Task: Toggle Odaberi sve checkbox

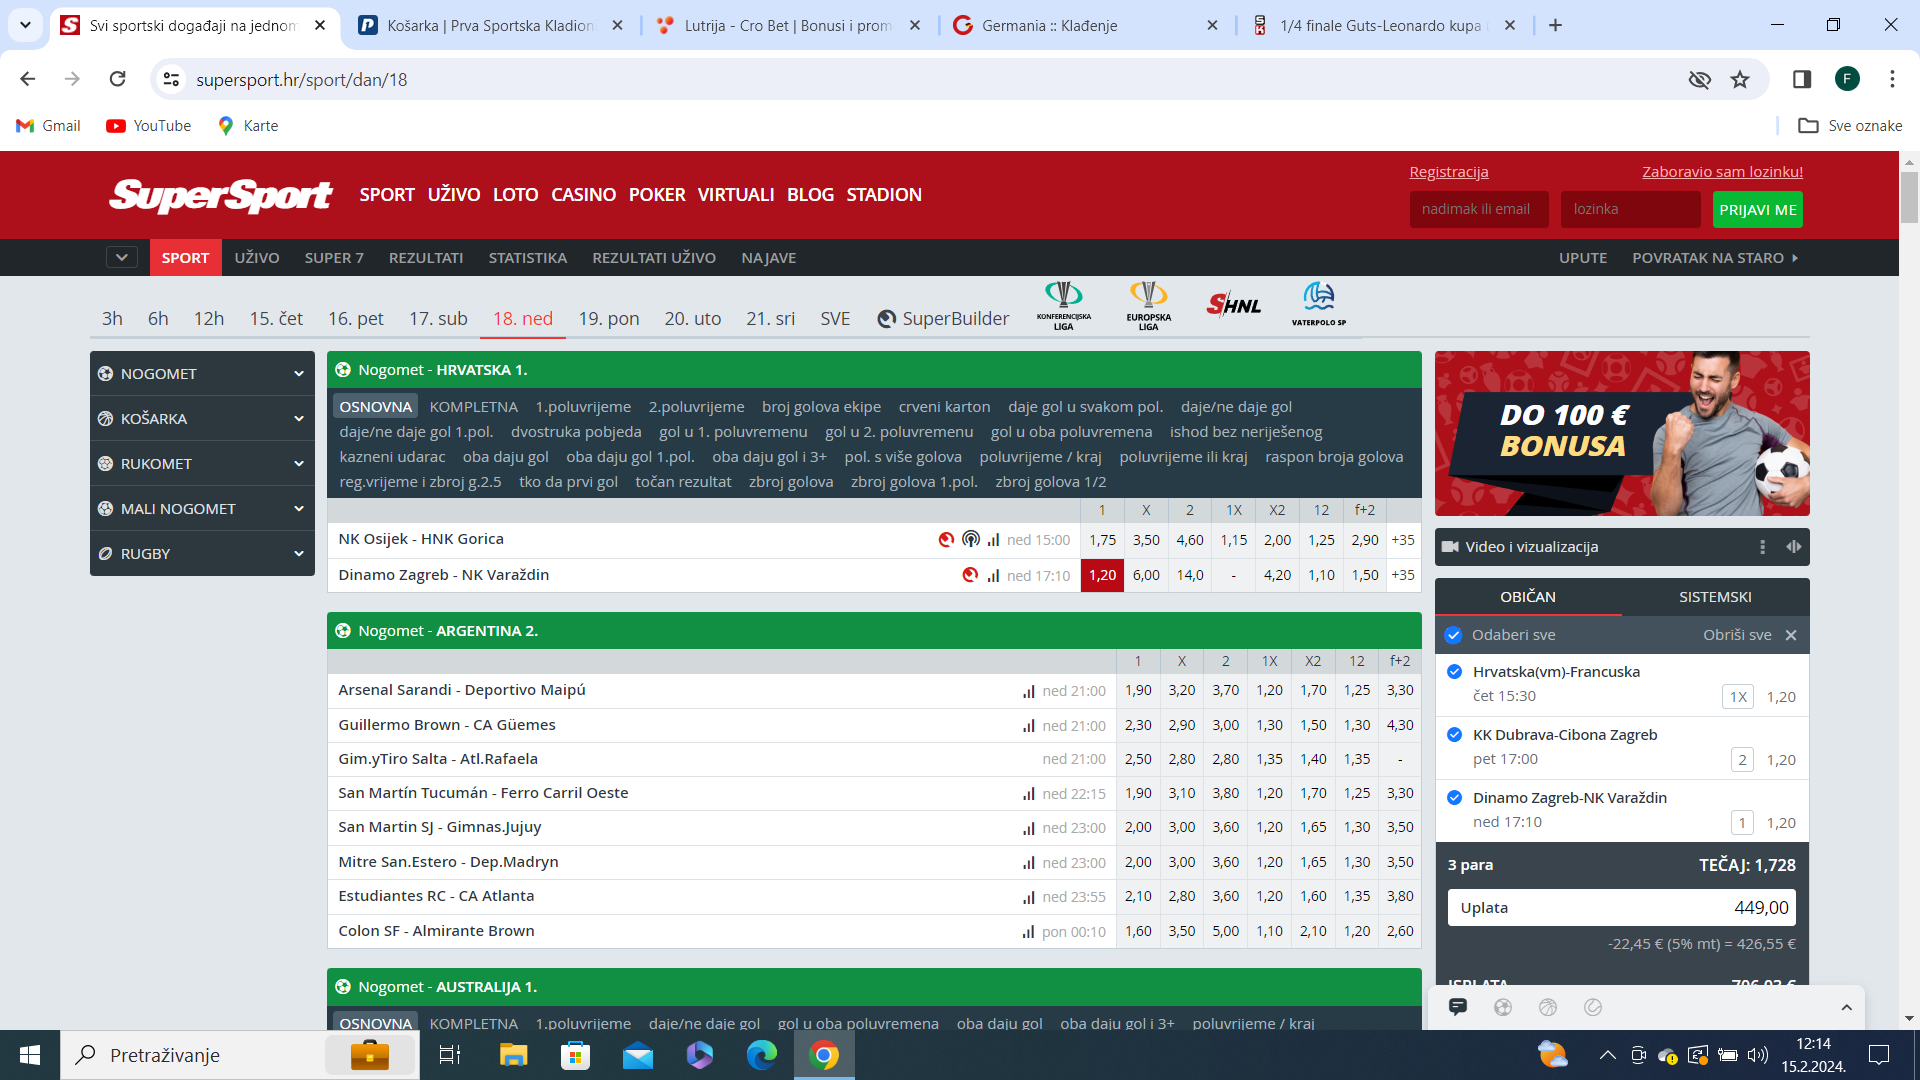Action: [x=1453, y=635]
